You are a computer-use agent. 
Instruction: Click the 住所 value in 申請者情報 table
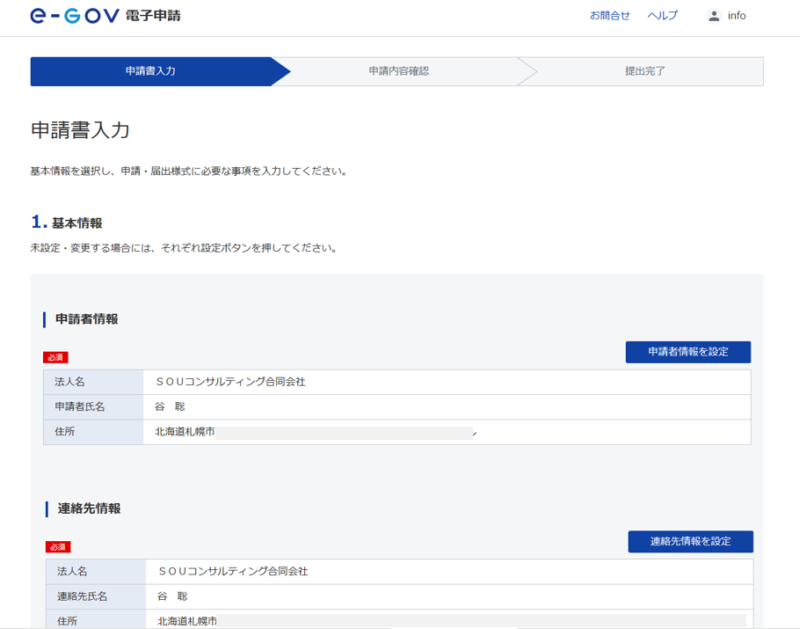coord(185,432)
